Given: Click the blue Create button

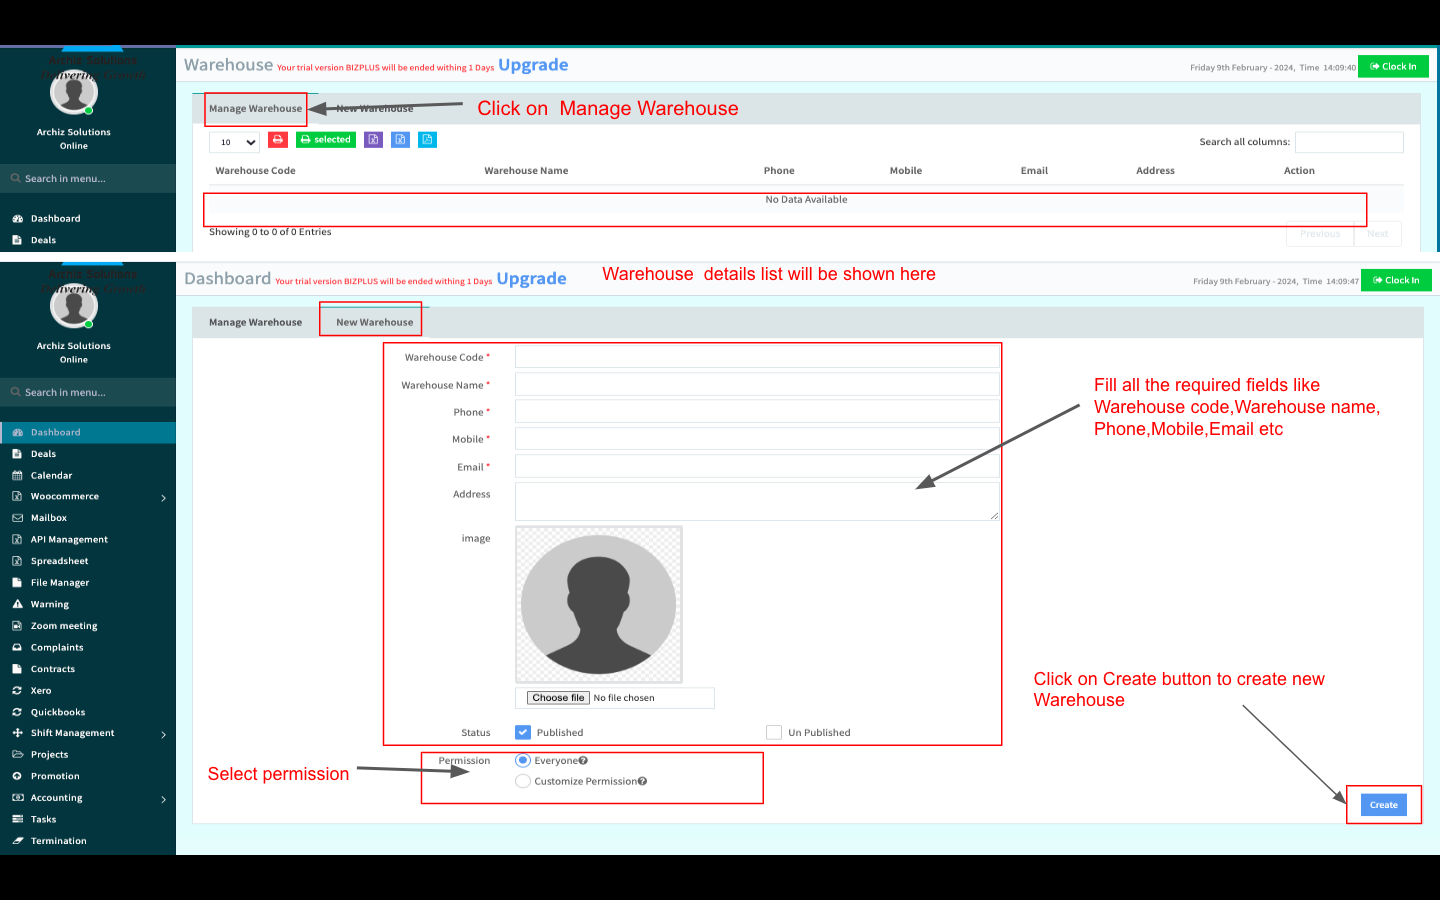Looking at the screenshot, I should pyautogui.click(x=1383, y=805).
